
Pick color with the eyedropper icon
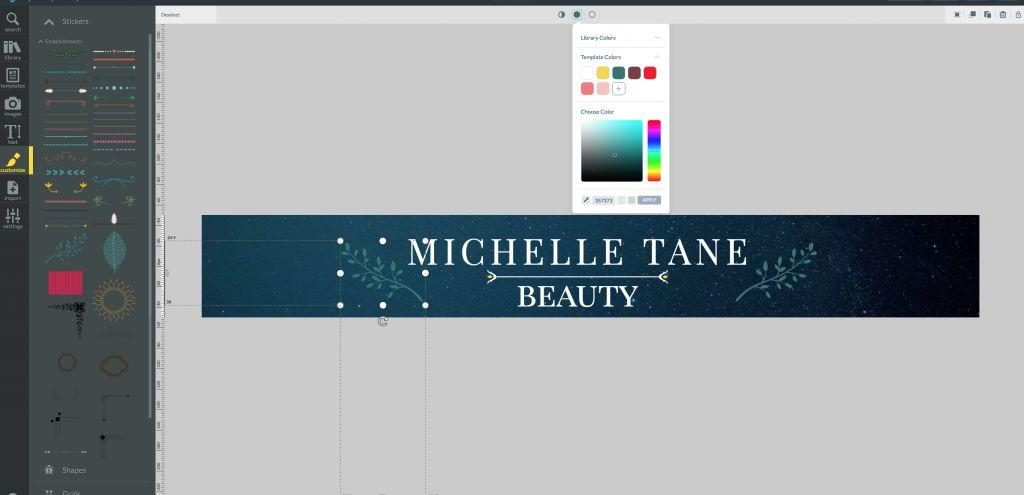[586, 200]
